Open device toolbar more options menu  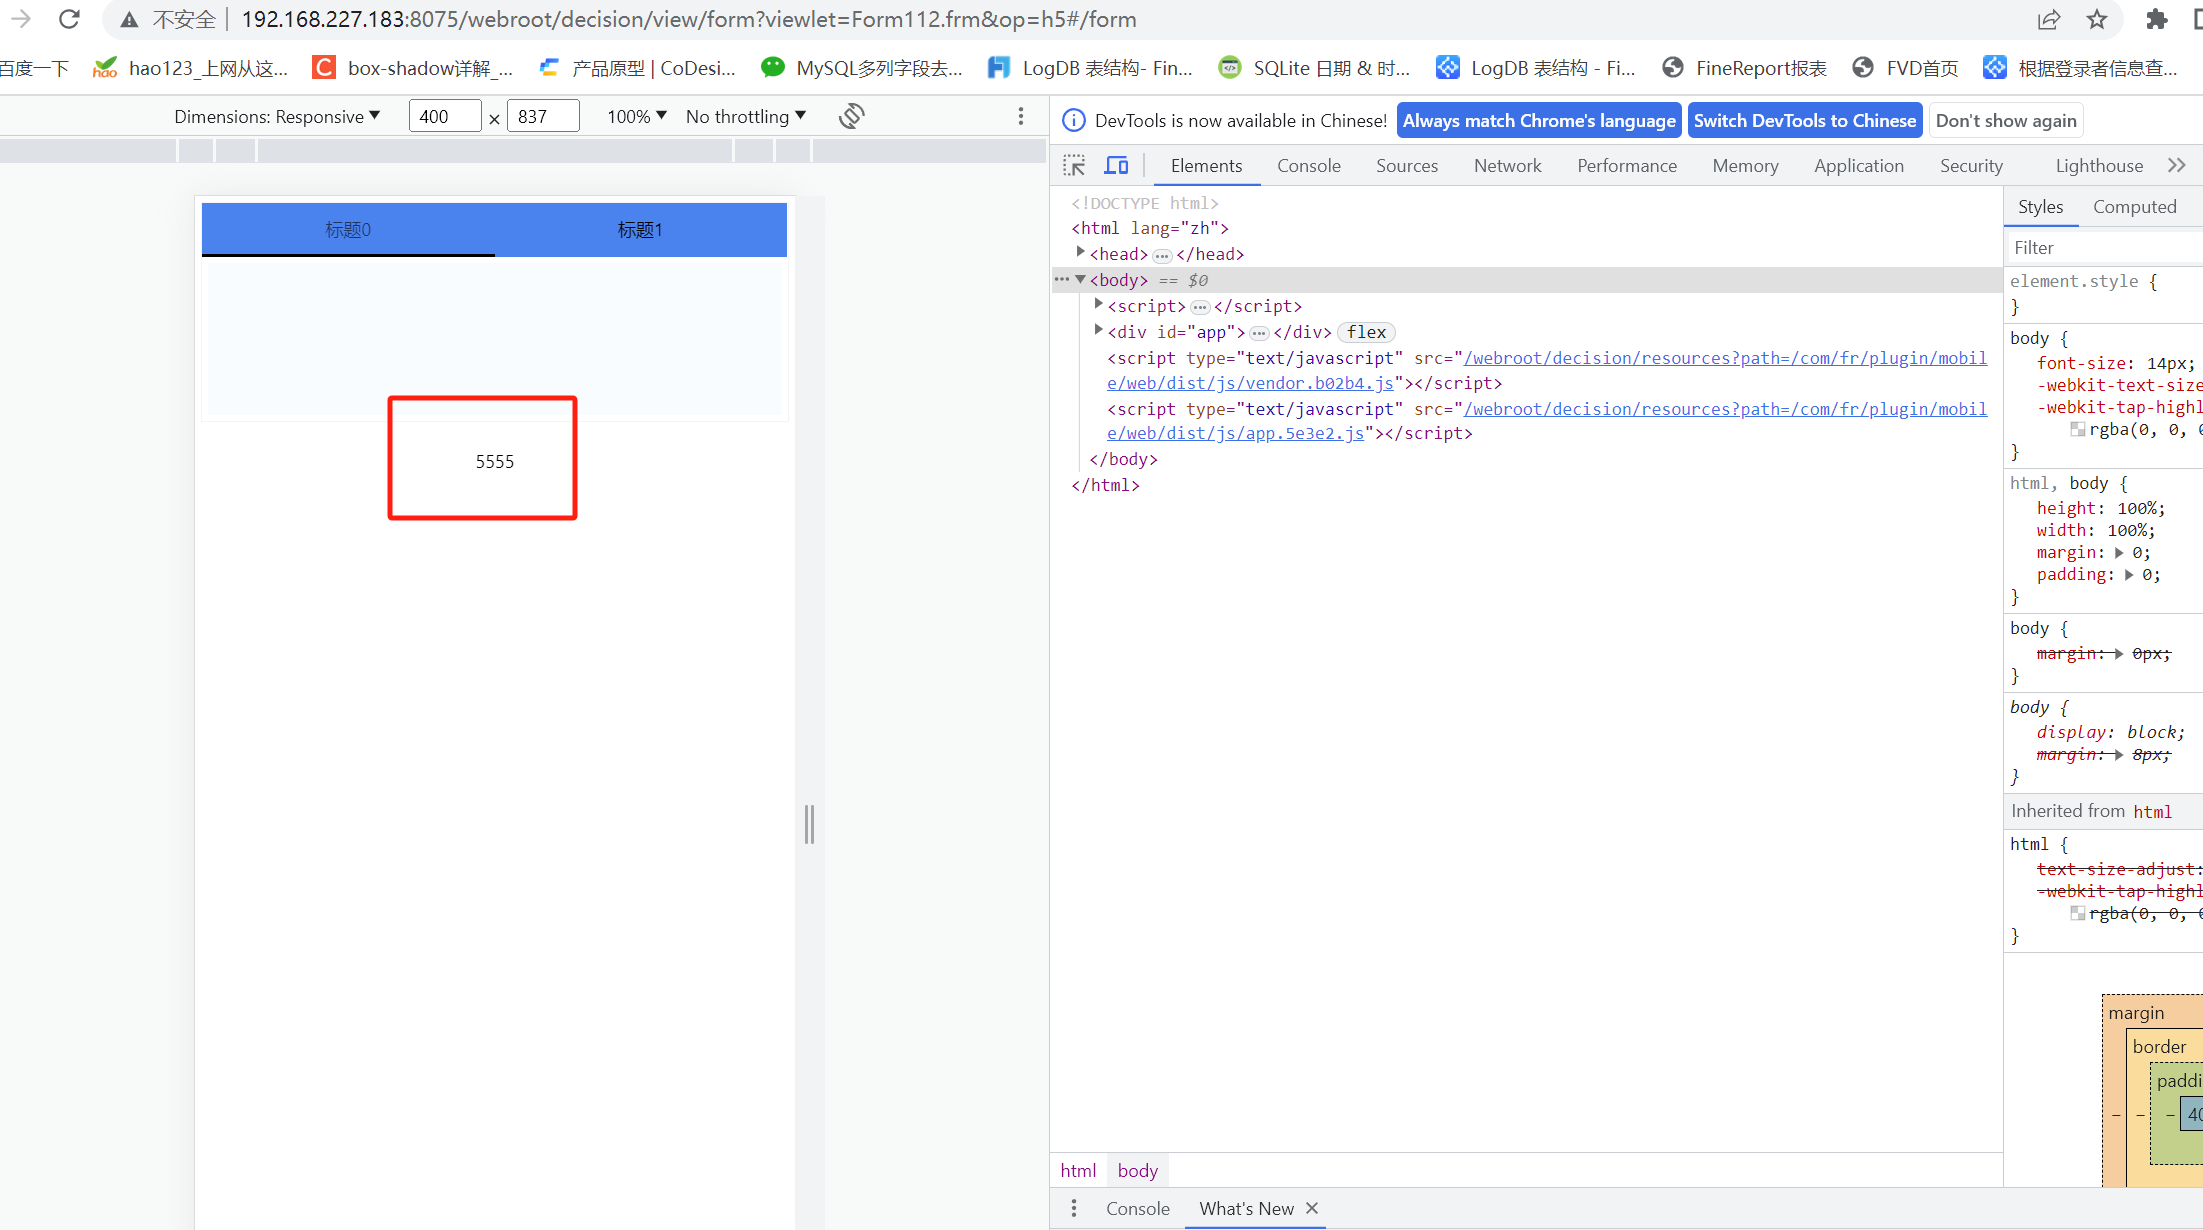coord(1020,116)
